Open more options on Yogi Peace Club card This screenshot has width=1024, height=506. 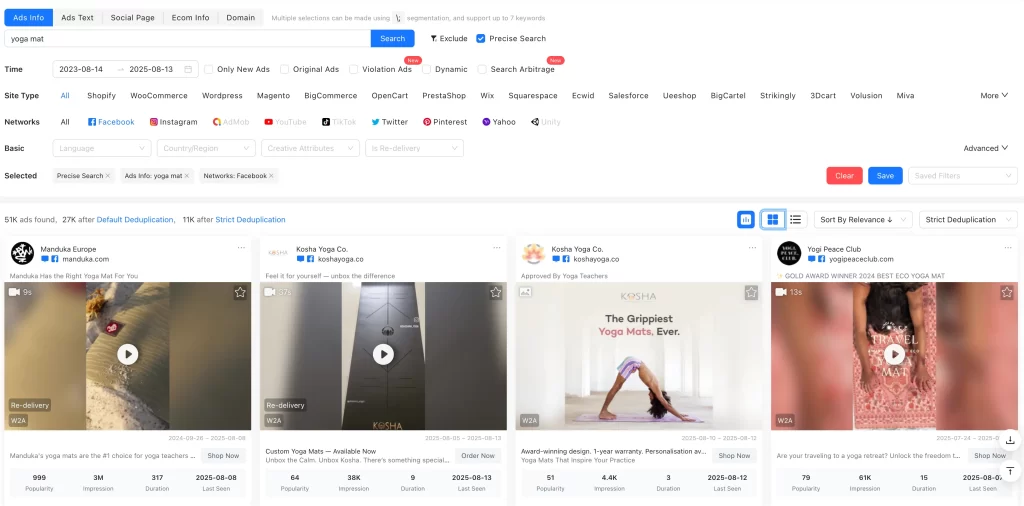coord(1009,248)
